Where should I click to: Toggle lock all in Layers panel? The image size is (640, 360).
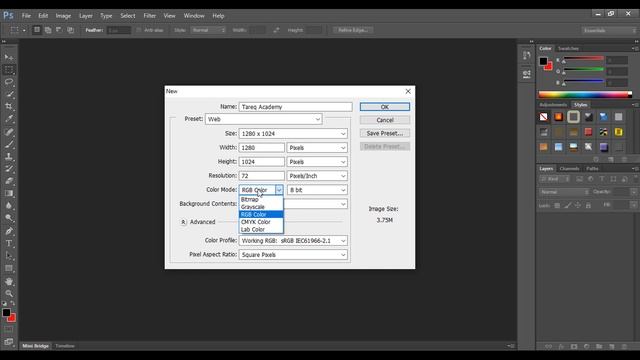pyautogui.click(x=588, y=205)
